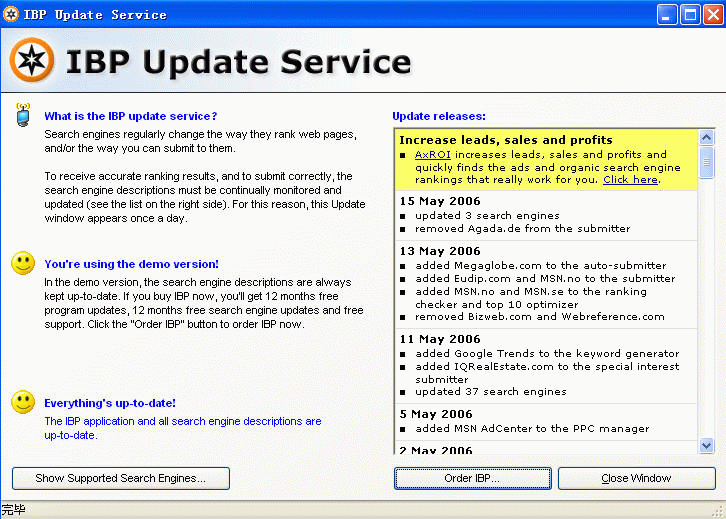Minimize the IBP Update Service window
The width and height of the screenshot is (726, 519).
(x=667, y=15)
